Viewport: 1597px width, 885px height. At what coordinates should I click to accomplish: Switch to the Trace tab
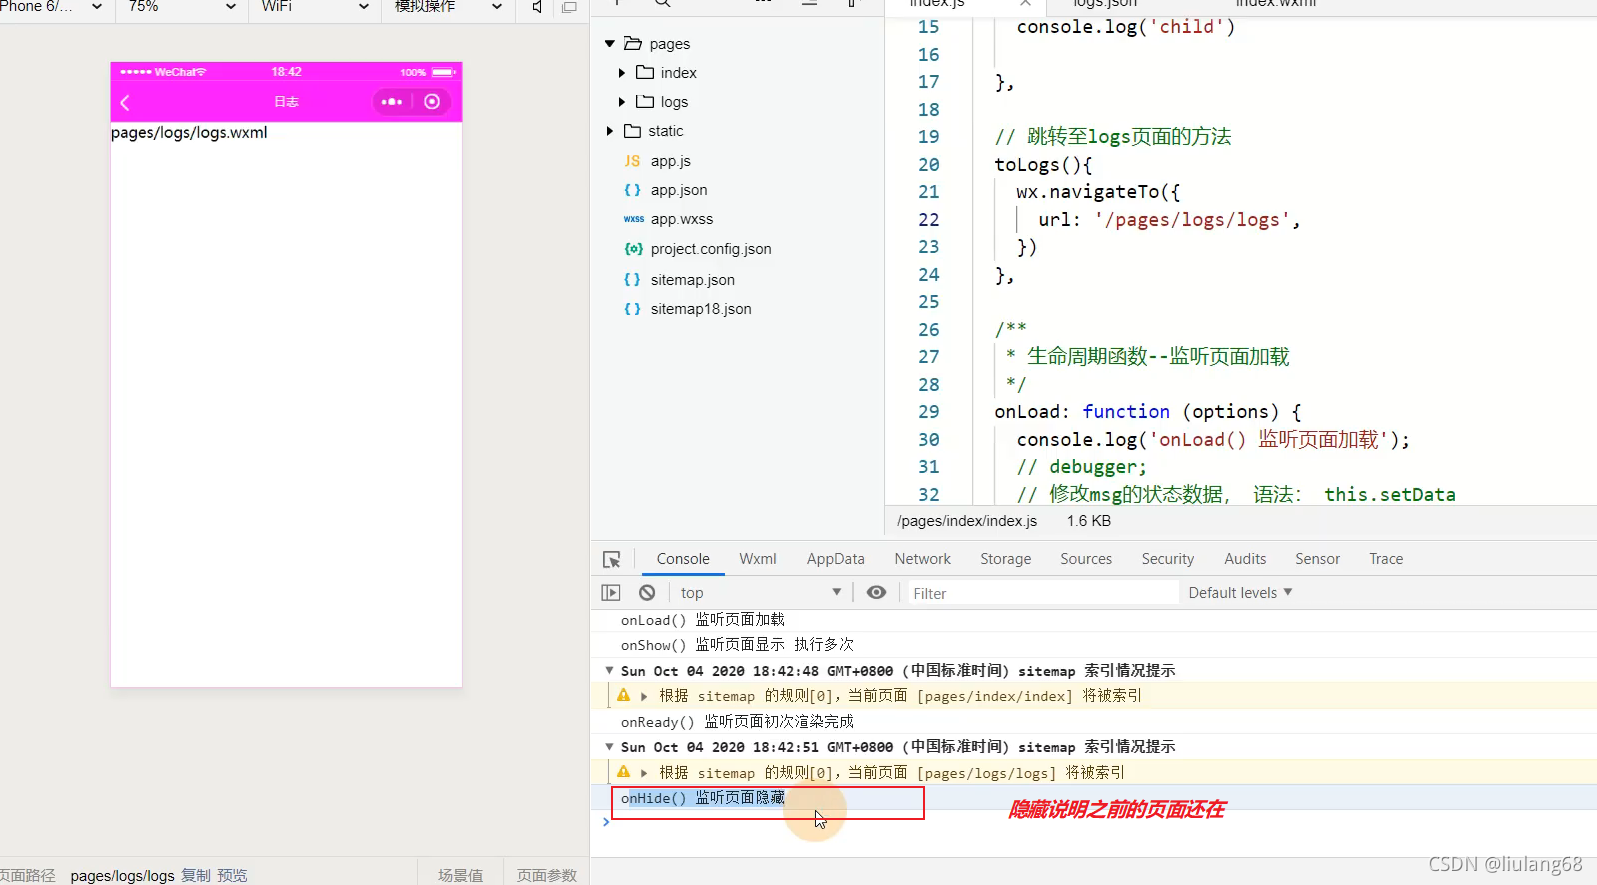point(1386,559)
